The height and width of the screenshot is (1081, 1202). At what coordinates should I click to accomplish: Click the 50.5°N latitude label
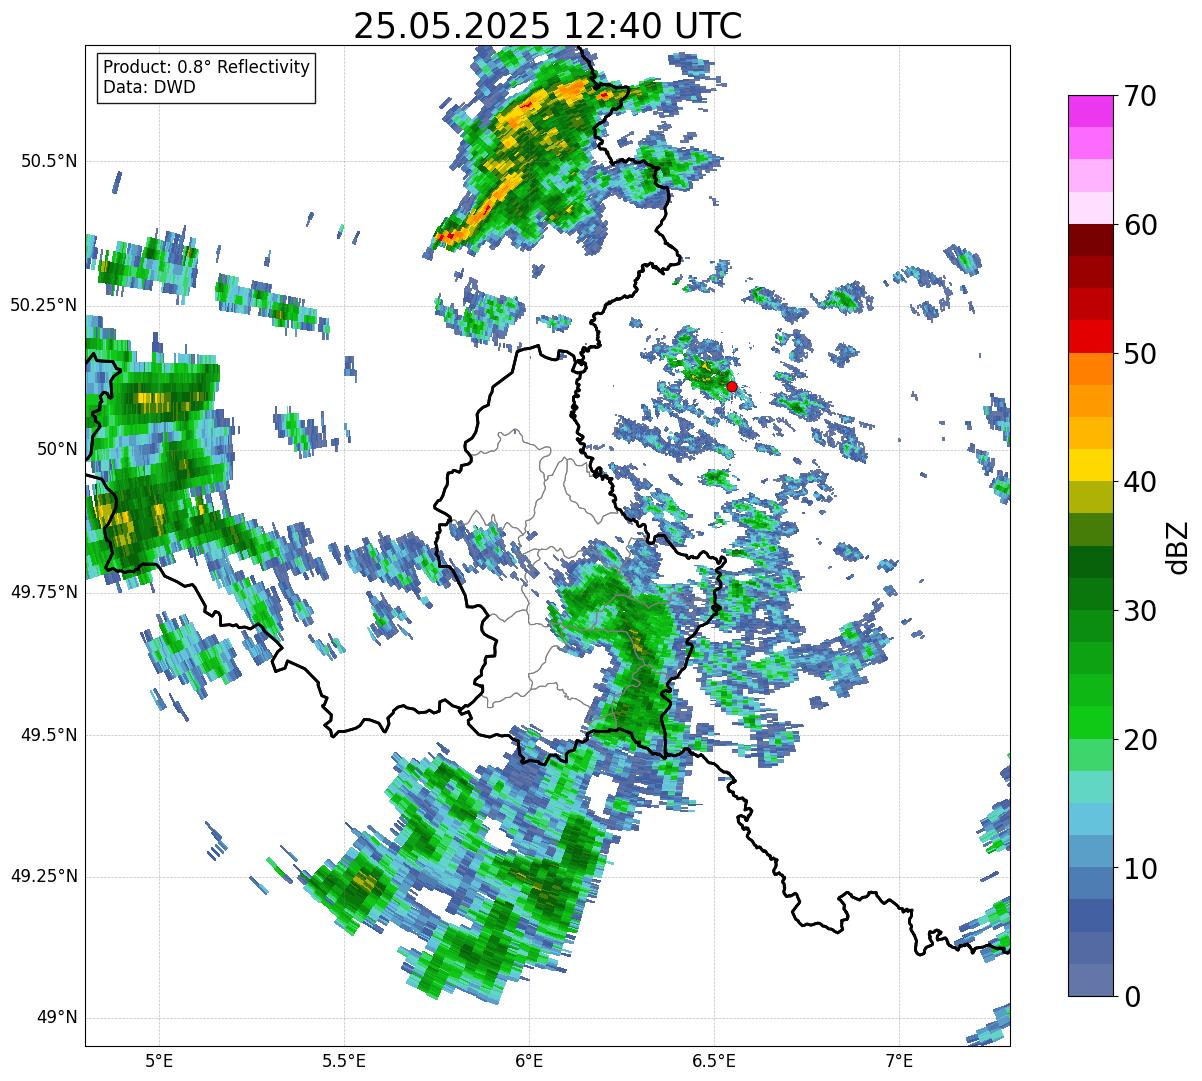[x=49, y=161]
